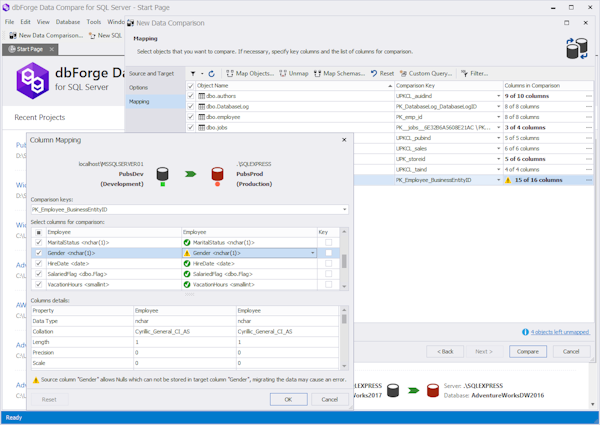Open the filter icon dropdown arrow in toolbar

(202, 73)
